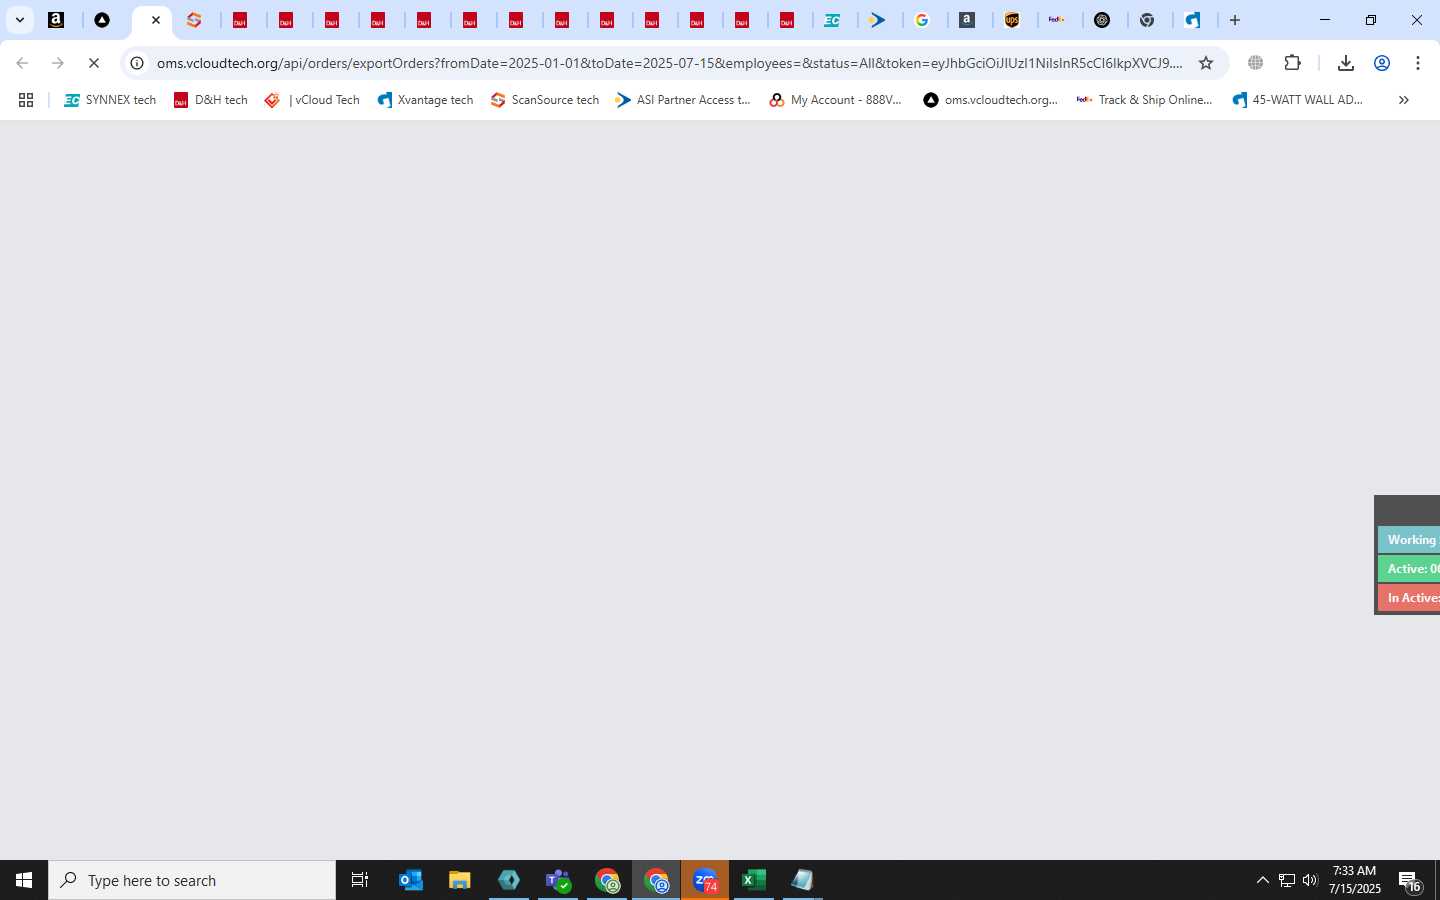This screenshot has width=1440, height=900.
Task: Open the Xvantage tech bookmark
Action: pos(425,100)
